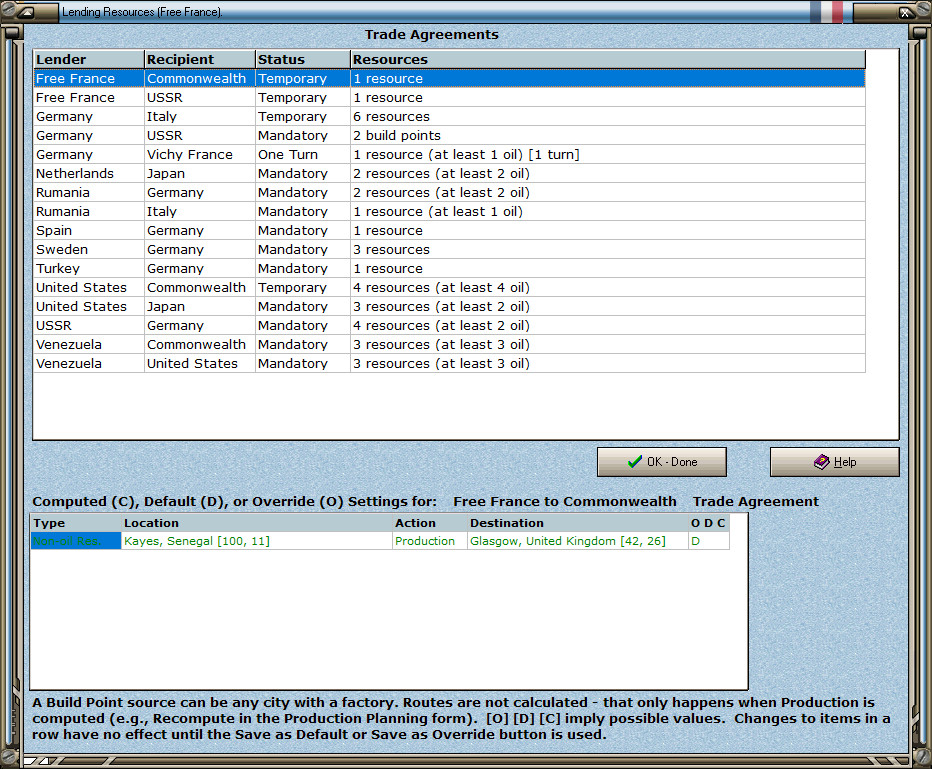932x769 pixels.
Task: Select the Free France to USSR agreement
Action: 449,97
